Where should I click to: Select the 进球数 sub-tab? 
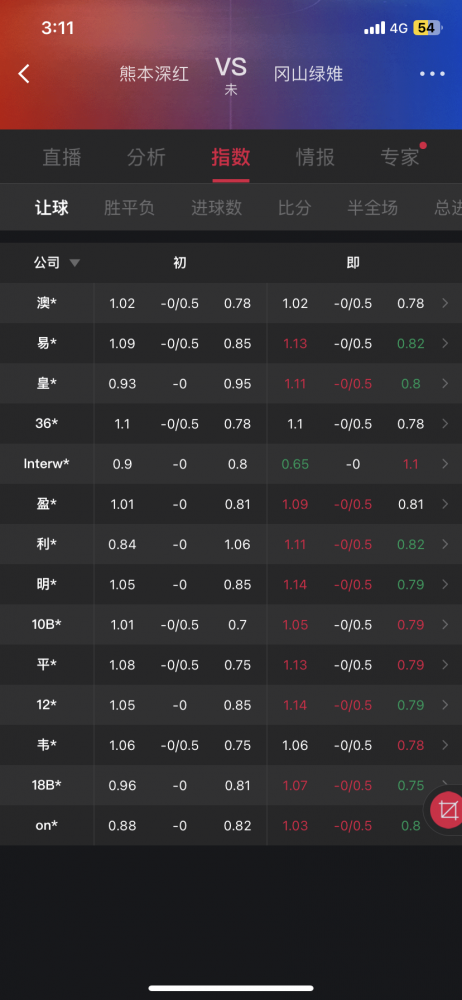[216, 208]
